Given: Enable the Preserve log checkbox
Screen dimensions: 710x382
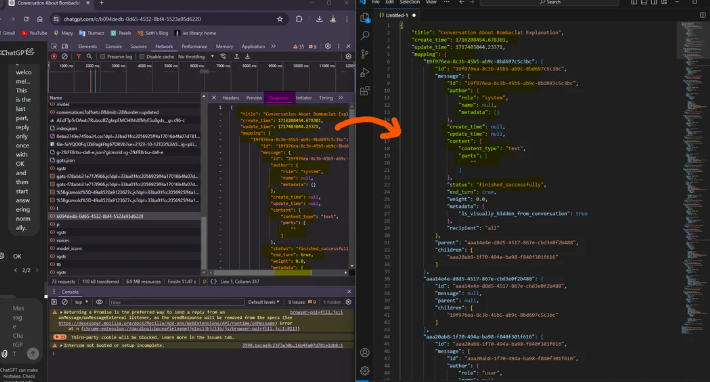Looking at the screenshot, I should [103, 57].
